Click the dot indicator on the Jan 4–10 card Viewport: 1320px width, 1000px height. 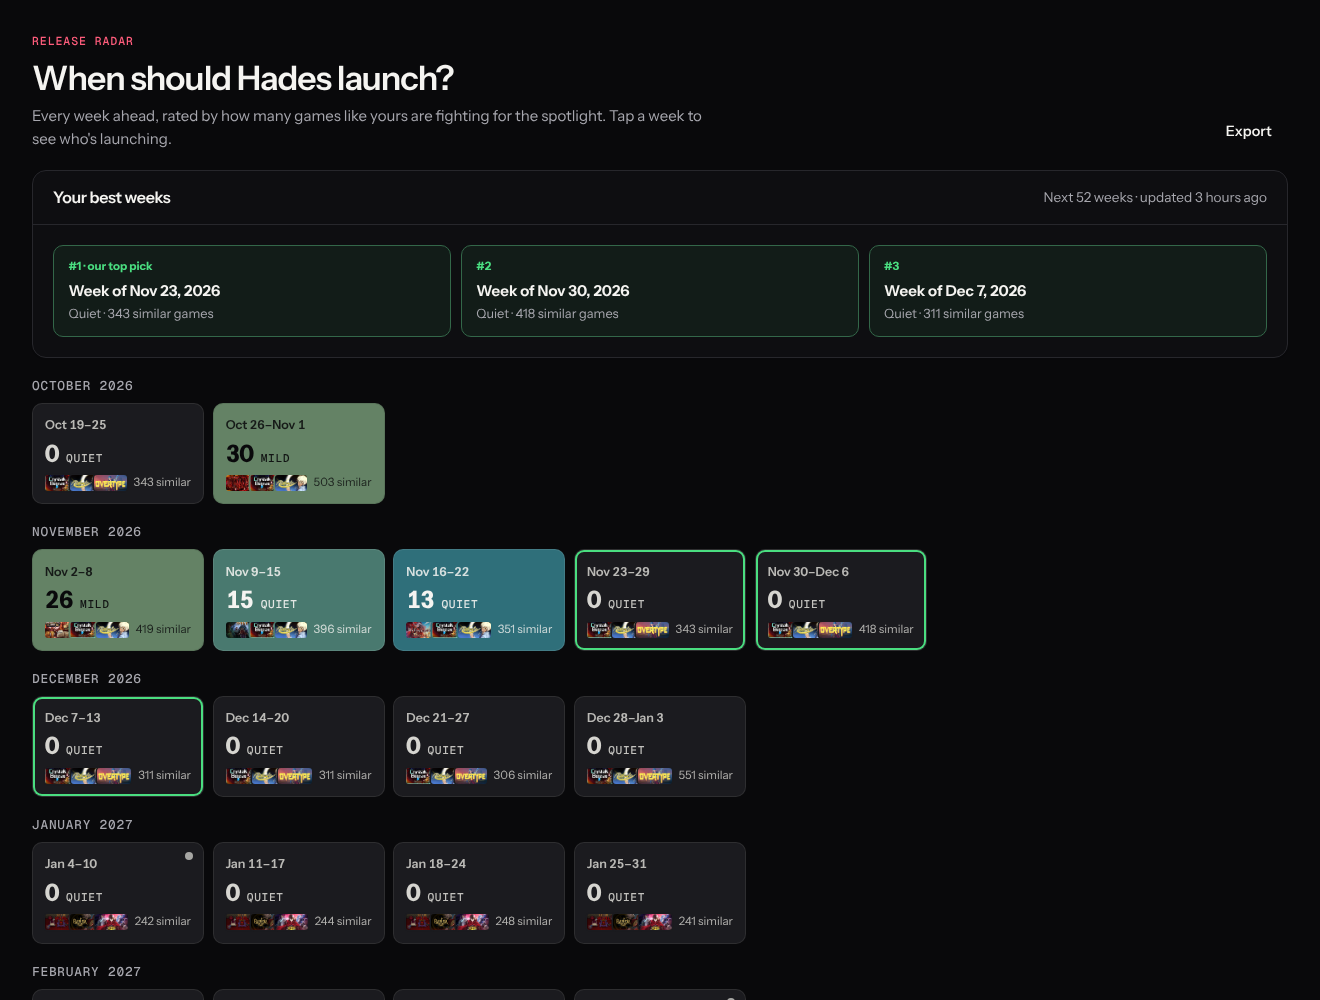[189, 856]
